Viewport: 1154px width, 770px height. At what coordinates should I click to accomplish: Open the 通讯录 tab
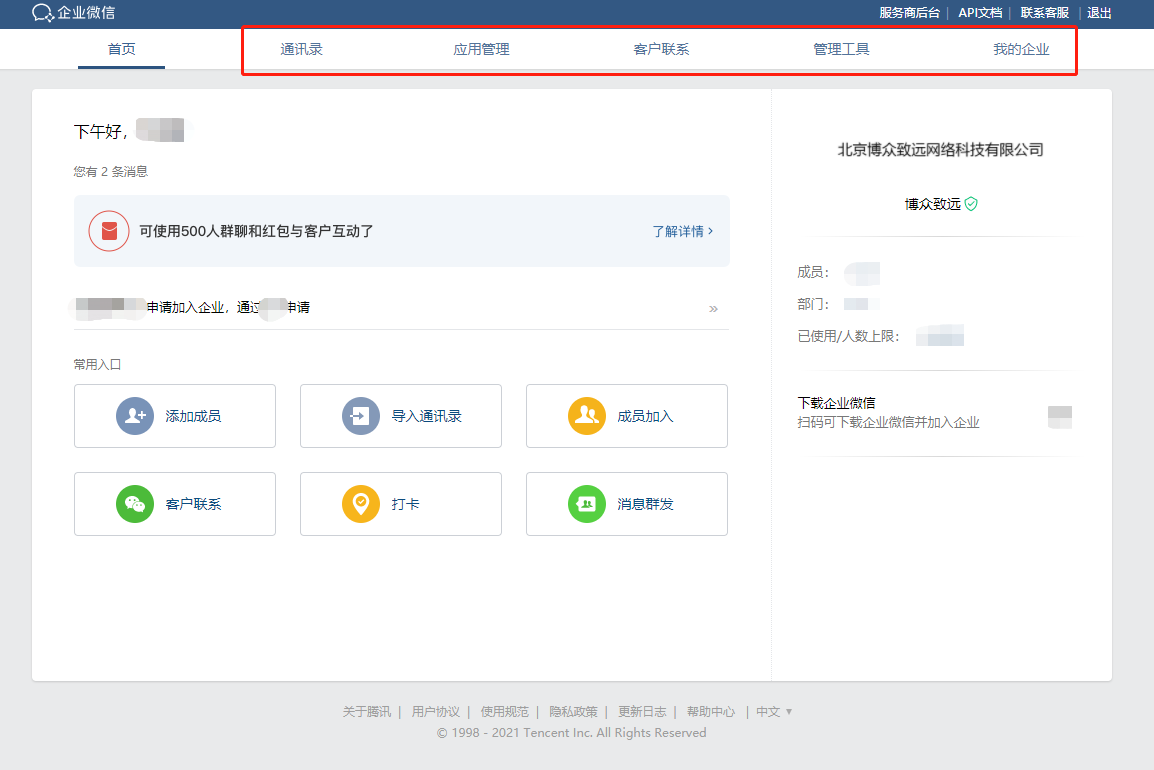pyautogui.click(x=302, y=49)
